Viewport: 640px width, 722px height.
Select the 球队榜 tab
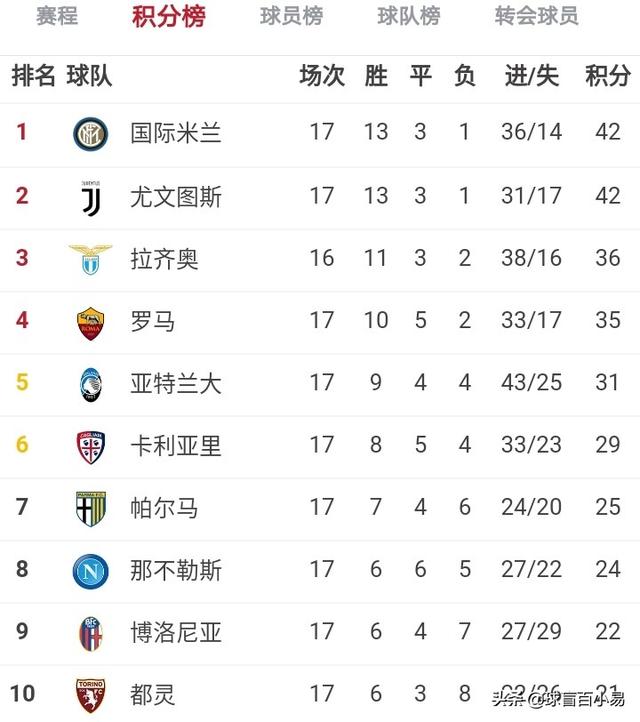(409, 17)
